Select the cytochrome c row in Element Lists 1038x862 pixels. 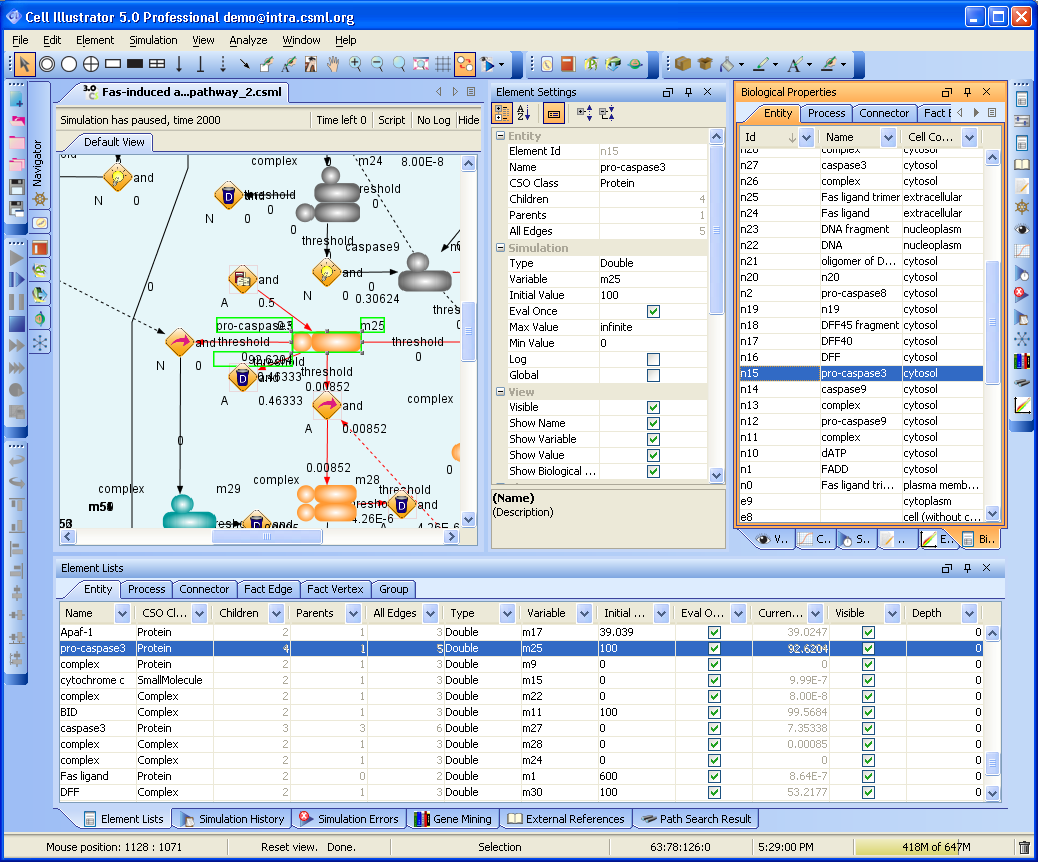tap(521, 680)
